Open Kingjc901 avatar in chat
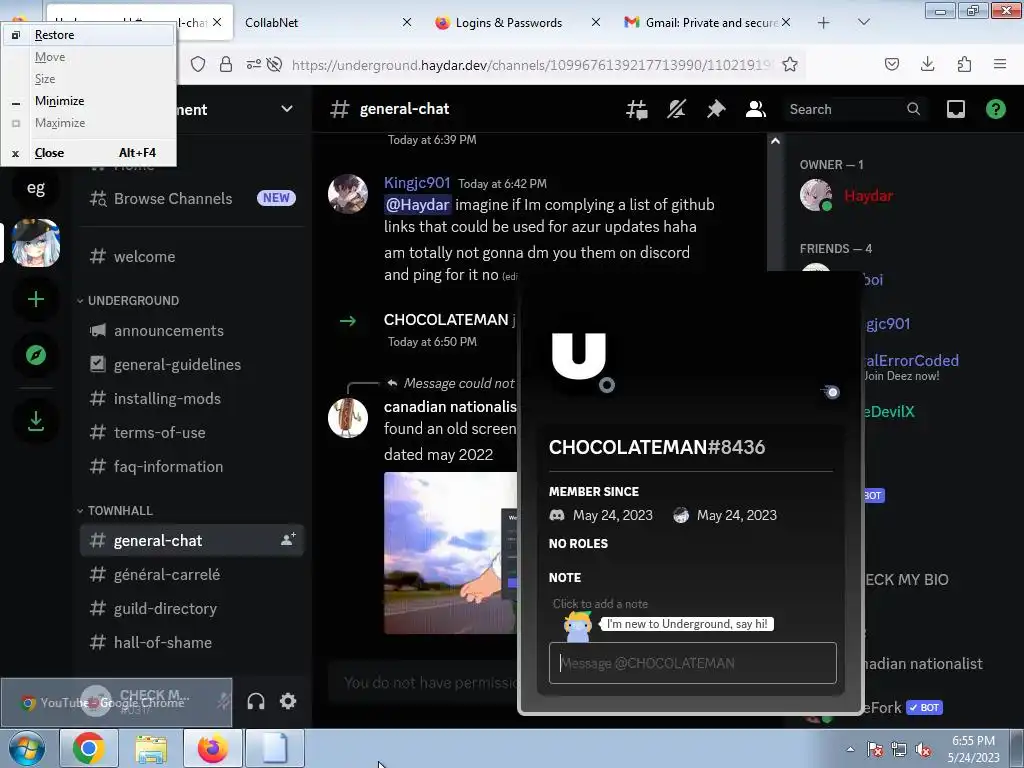 point(348,194)
